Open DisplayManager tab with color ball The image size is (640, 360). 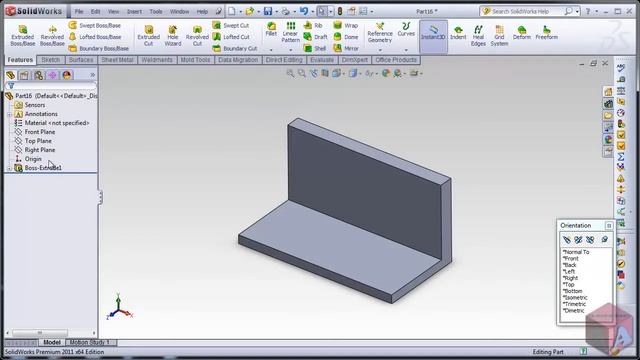[x=67, y=75]
